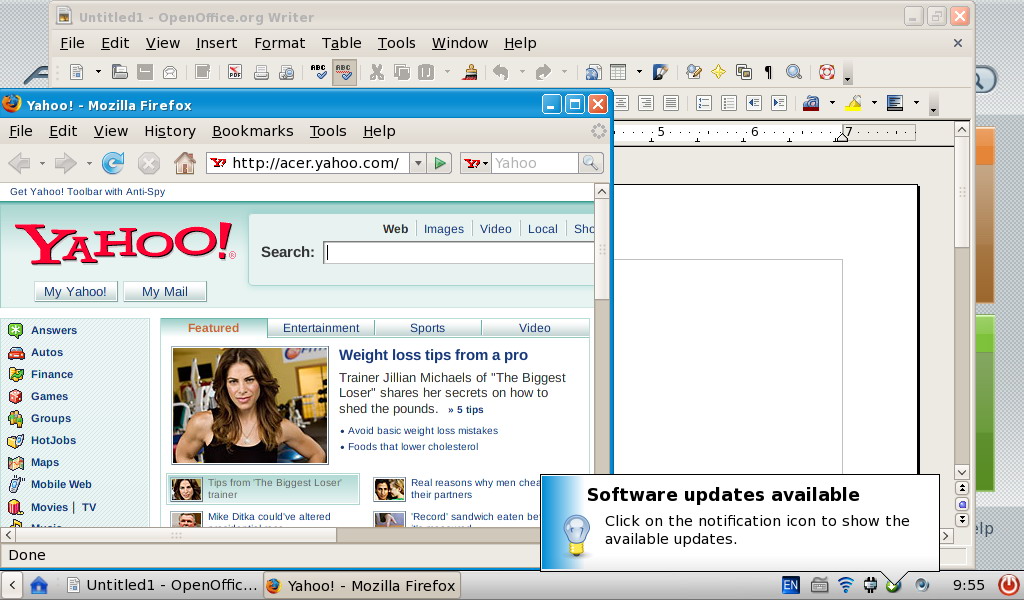Screen dimensions: 1024x600
Task: Open Firefox search engine selector dropdown
Action: [475, 163]
